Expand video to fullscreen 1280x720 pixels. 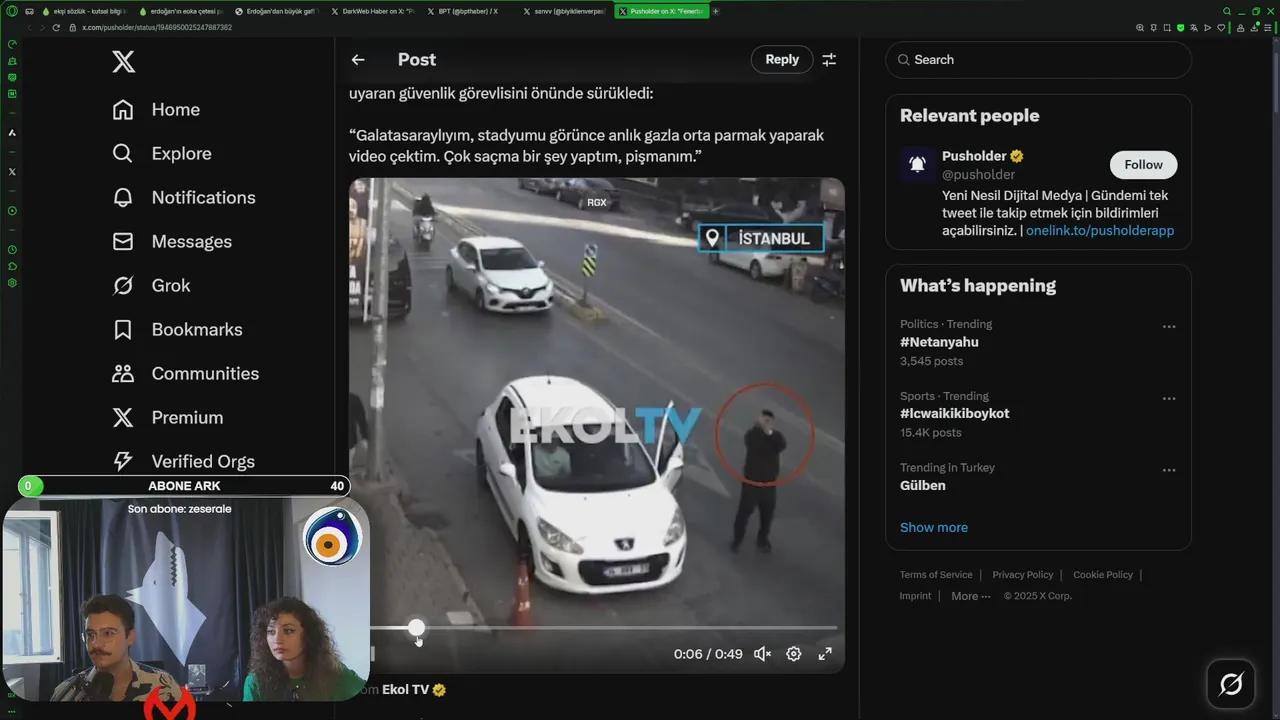825,654
